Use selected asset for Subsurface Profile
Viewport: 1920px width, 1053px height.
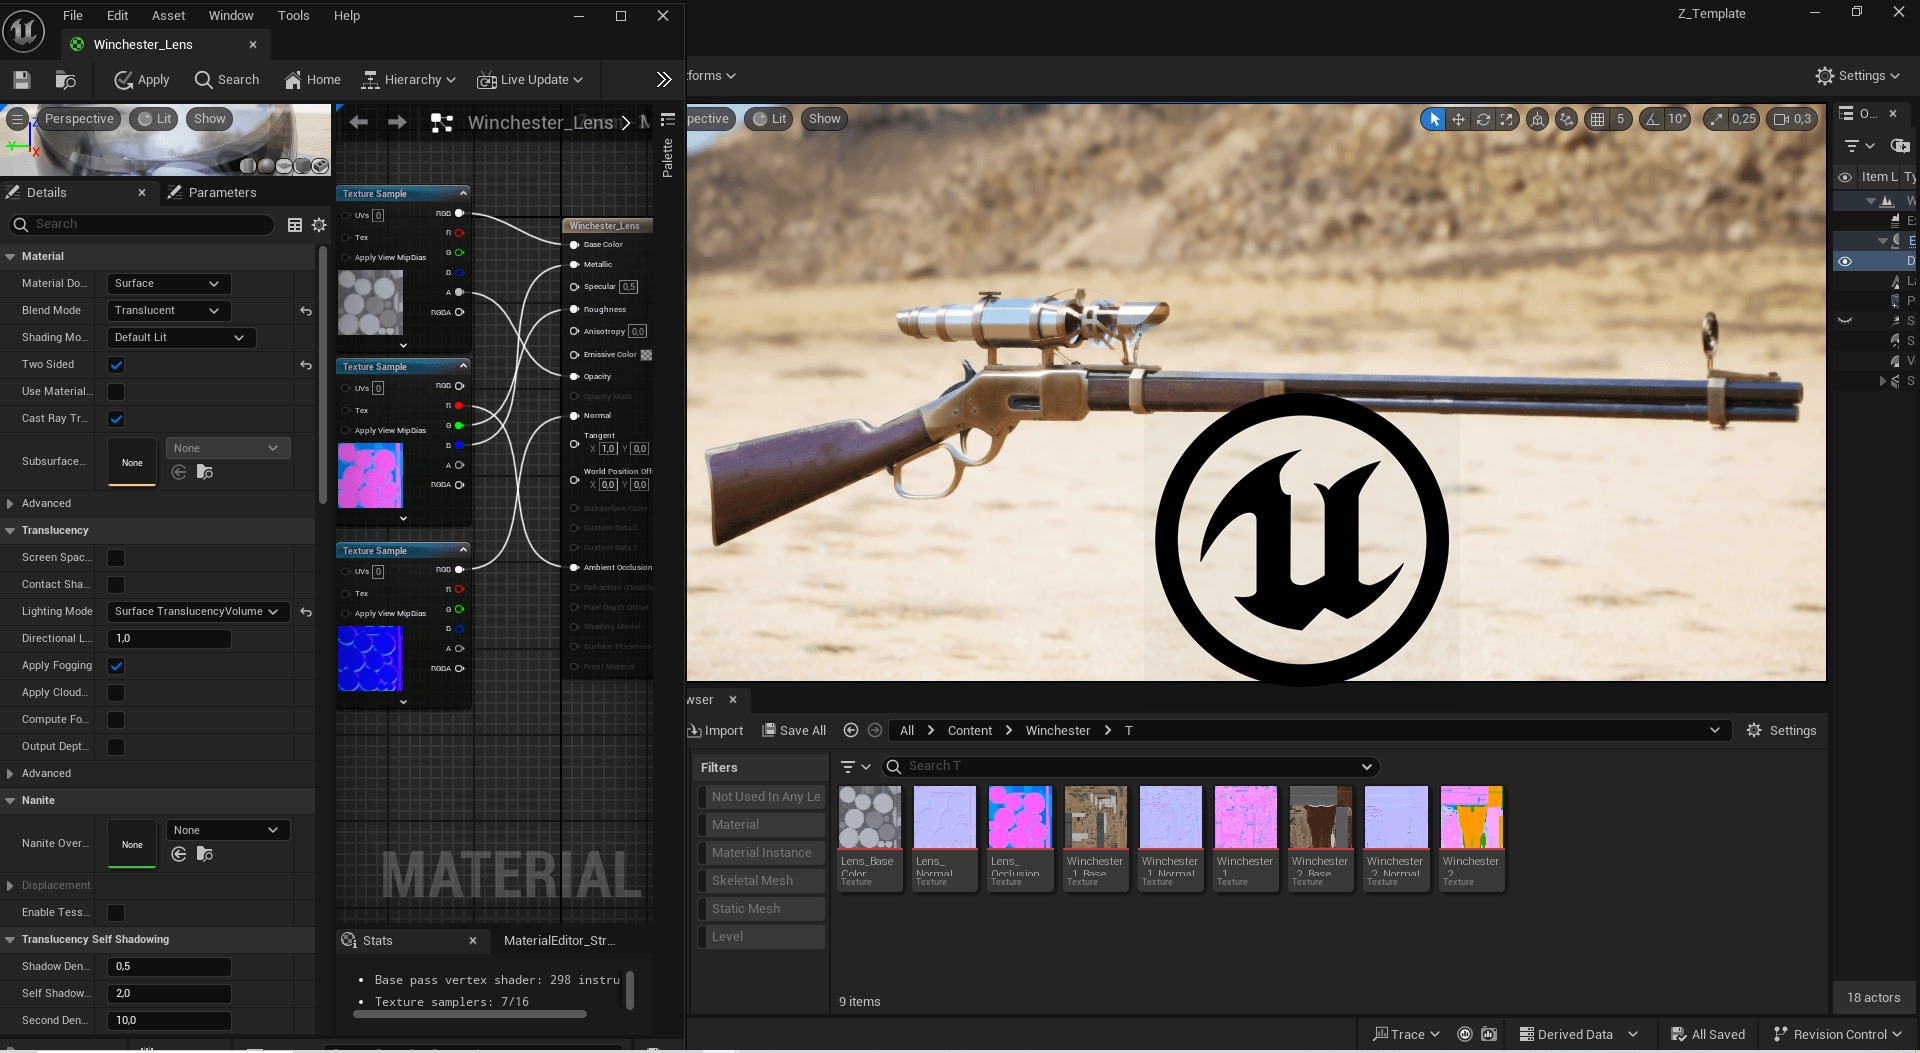[x=179, y=472]
